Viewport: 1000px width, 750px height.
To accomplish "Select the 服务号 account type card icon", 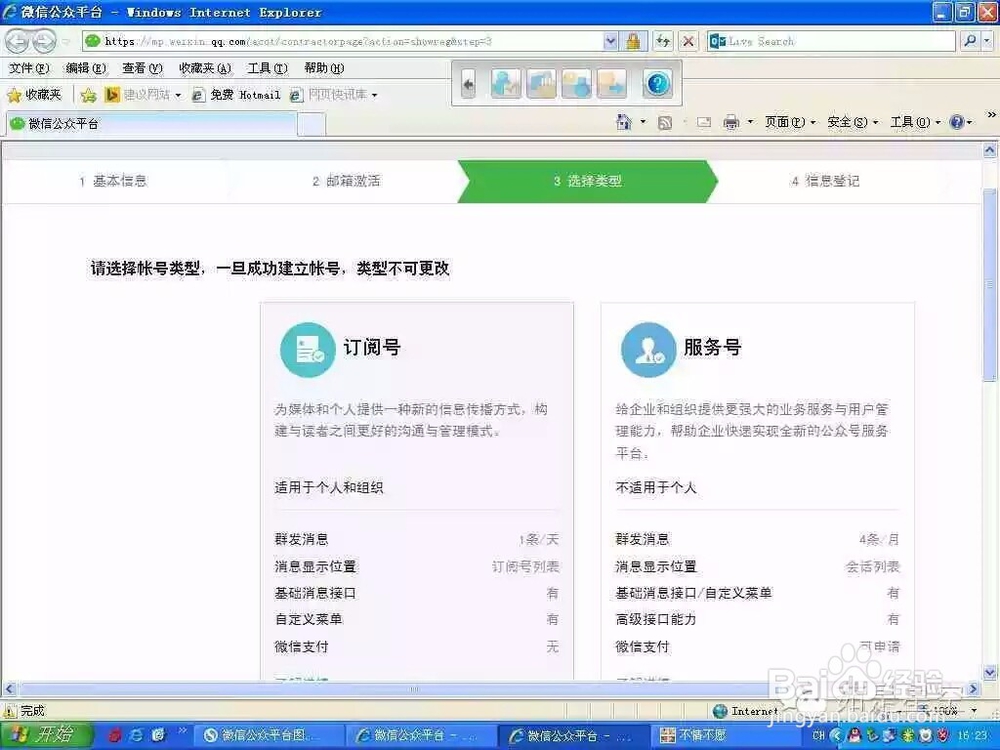I will [649, 349].
